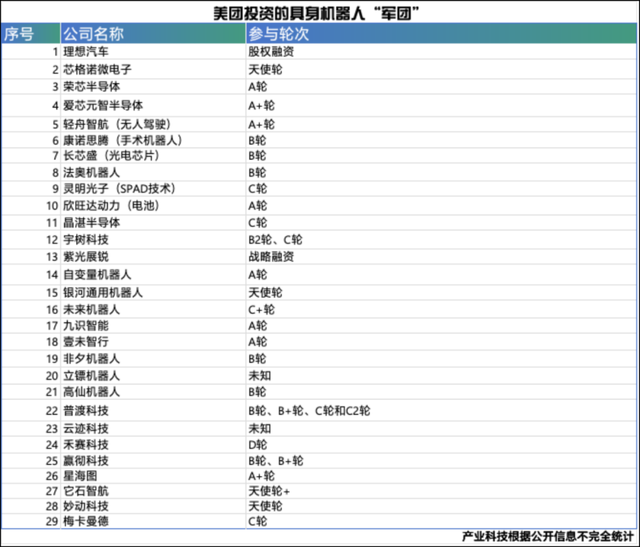Click the 战略融资 round cell
This screenshot has height=547, width=640.
[441, 257]
